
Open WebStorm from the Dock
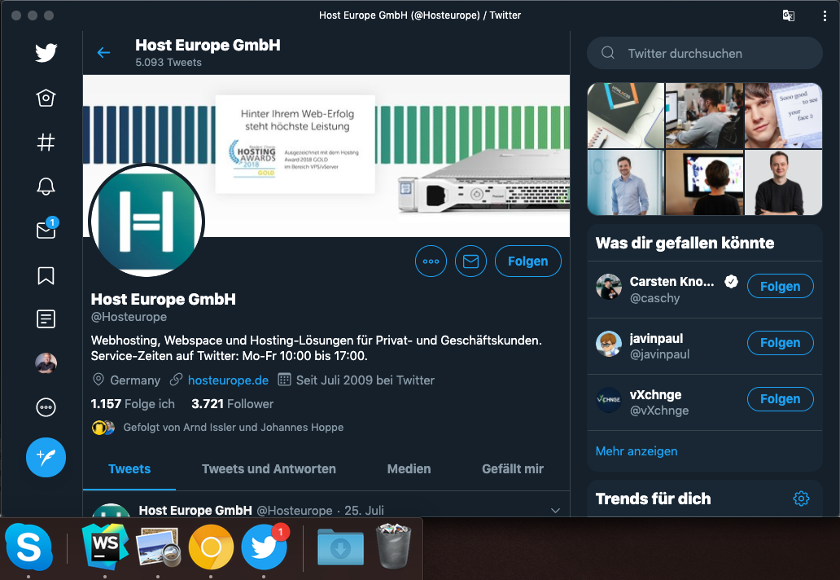[105, 547]
